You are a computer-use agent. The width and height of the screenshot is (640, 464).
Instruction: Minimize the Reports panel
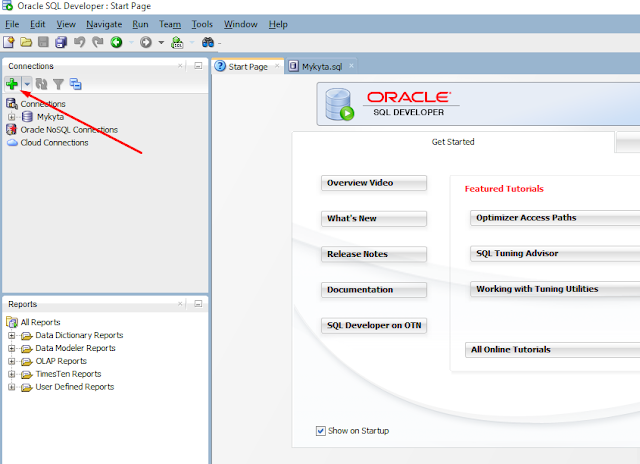pos(198,304)
